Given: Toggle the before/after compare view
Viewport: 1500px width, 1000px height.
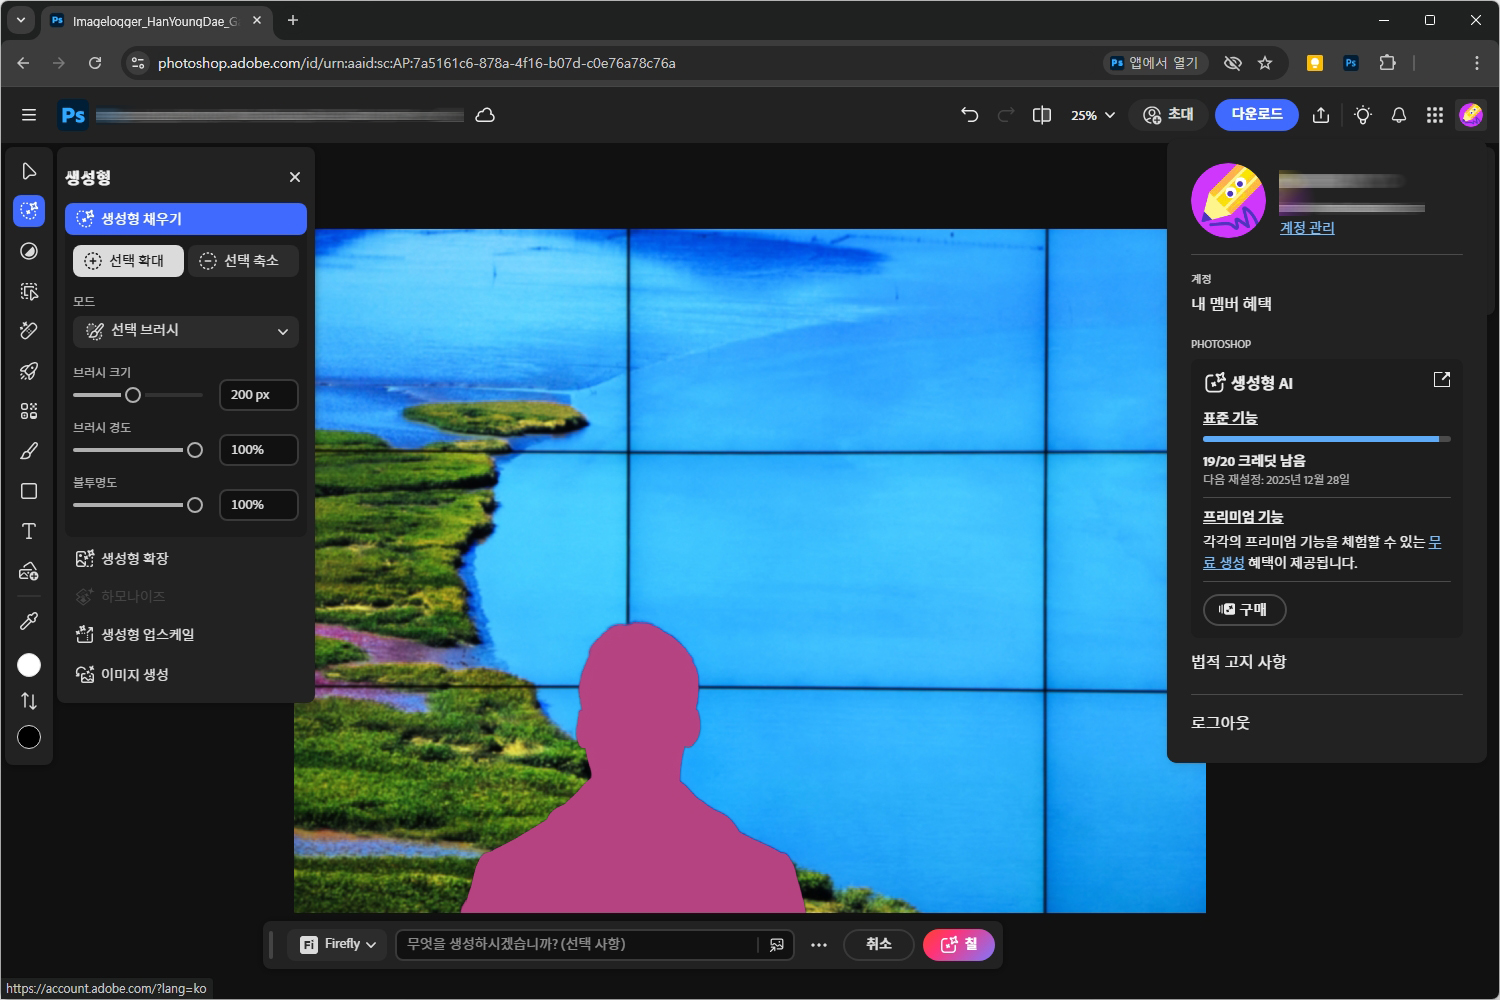Looking at the screenshot, I should [x=1042, y=115].
